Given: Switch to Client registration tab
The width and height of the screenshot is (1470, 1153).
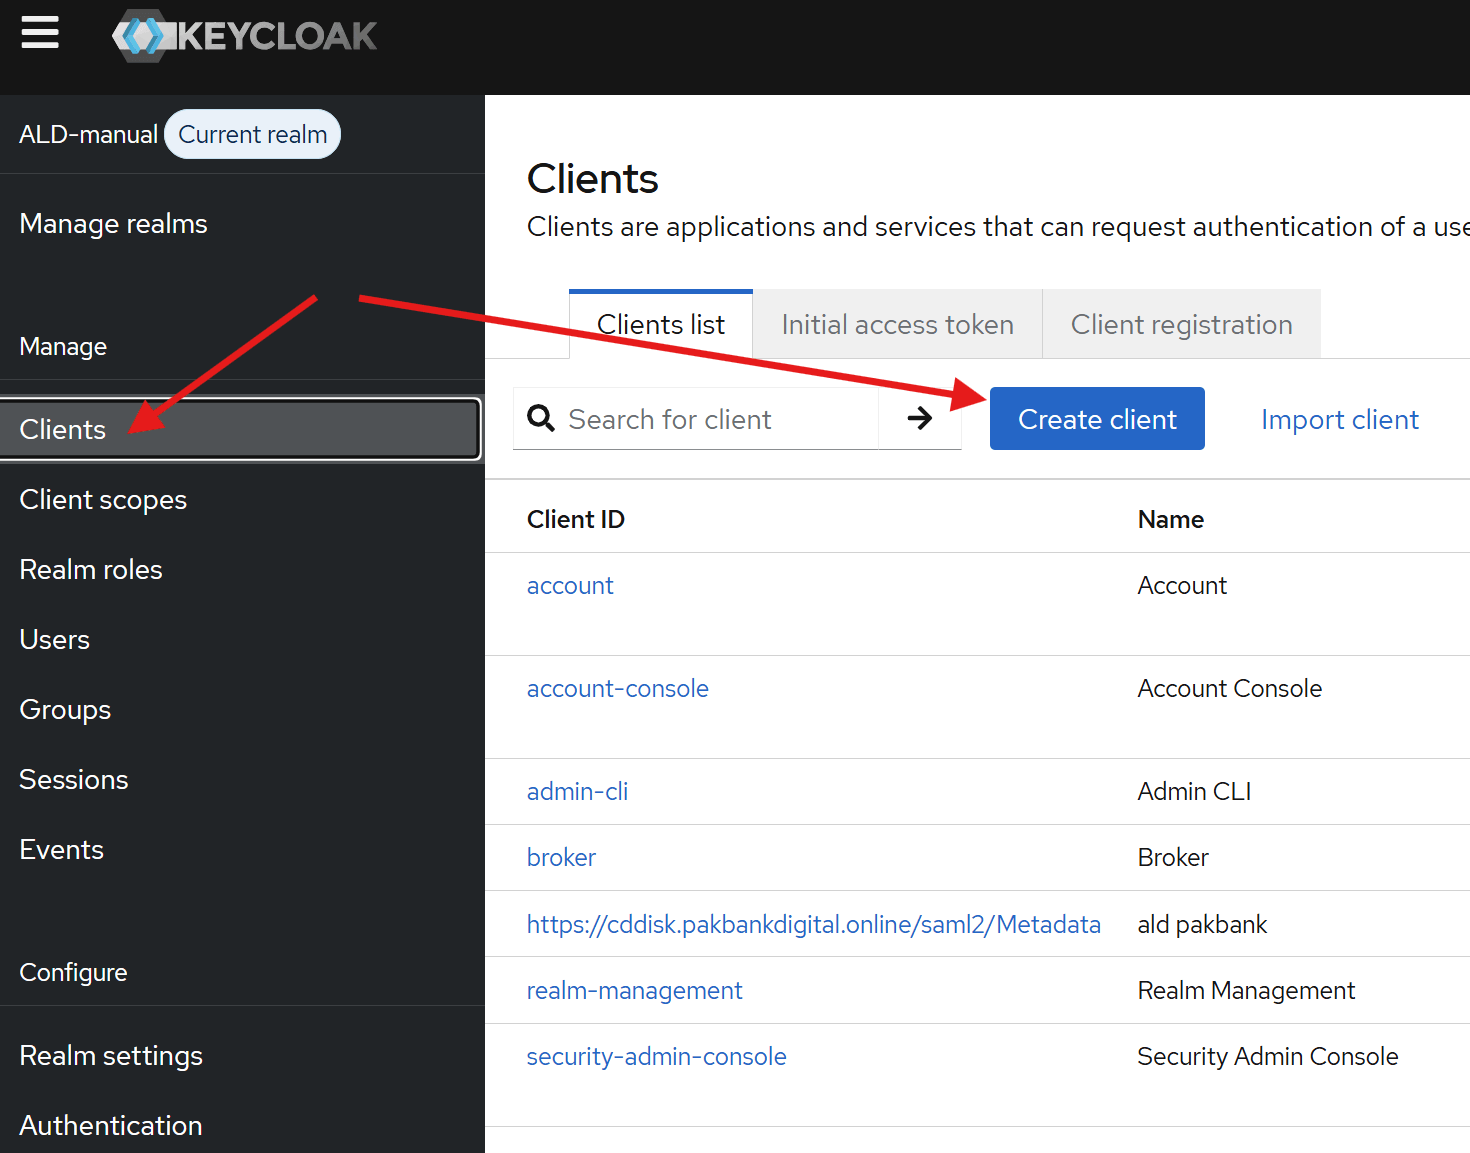Looking at the screenshot, I should pos(1181,324).
